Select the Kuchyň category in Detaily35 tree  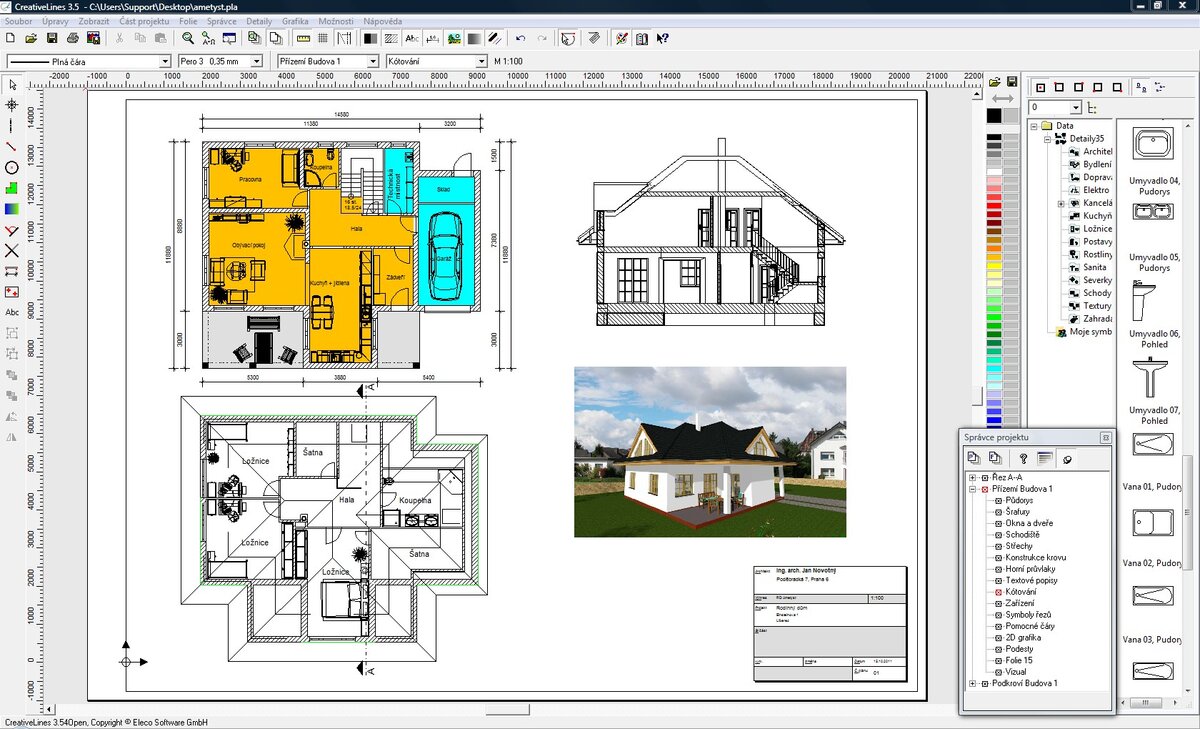1096,215
